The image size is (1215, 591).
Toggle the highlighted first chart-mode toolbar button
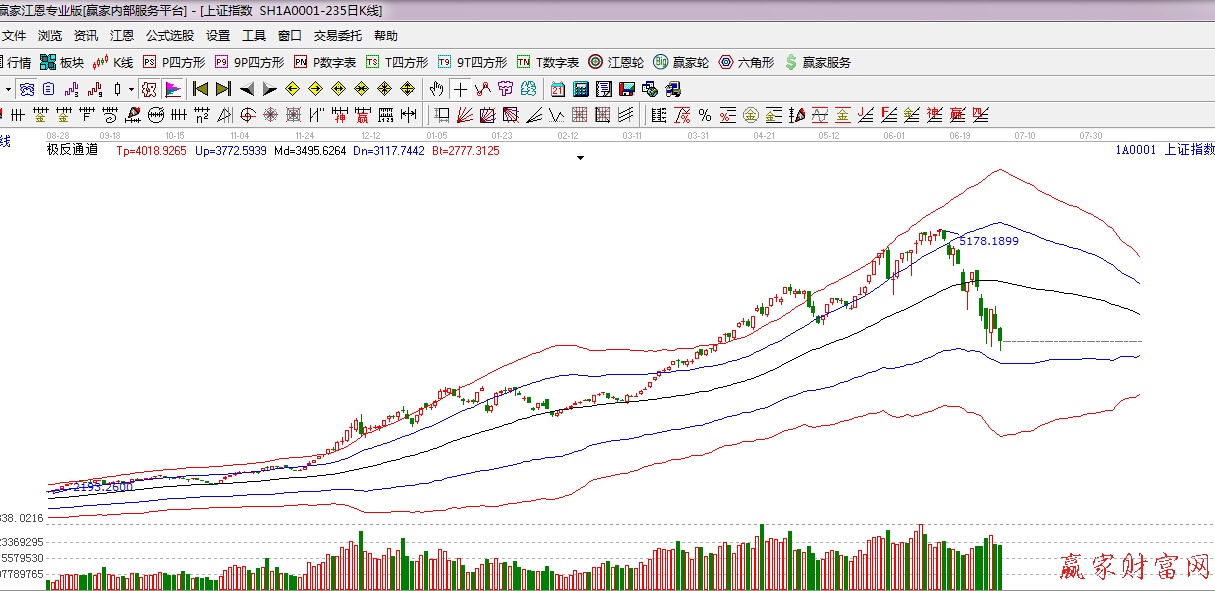[27, 88]
